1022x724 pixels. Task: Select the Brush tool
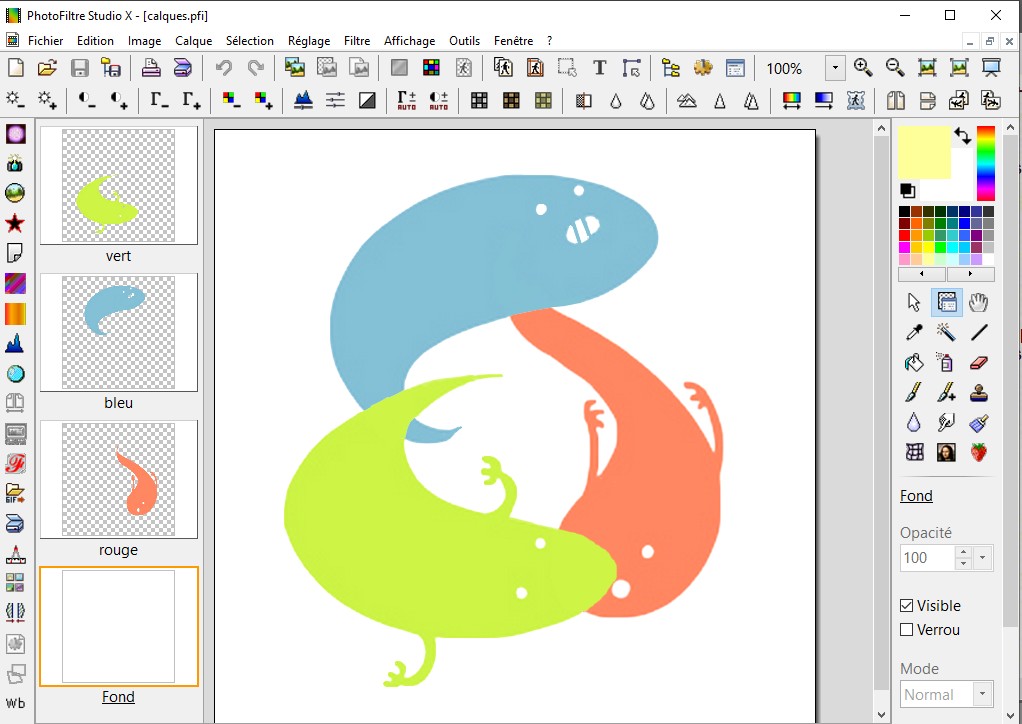914,392
